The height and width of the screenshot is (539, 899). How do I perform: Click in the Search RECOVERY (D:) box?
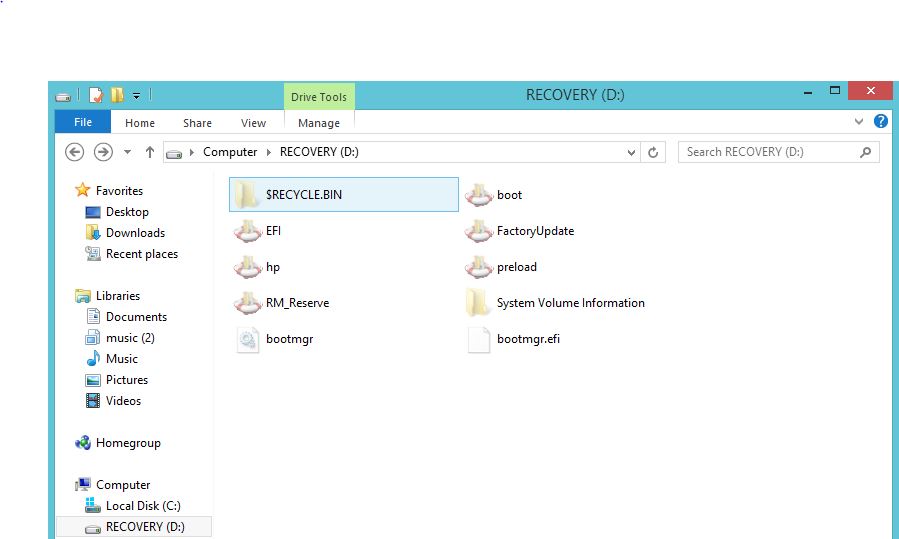point(768,152)
